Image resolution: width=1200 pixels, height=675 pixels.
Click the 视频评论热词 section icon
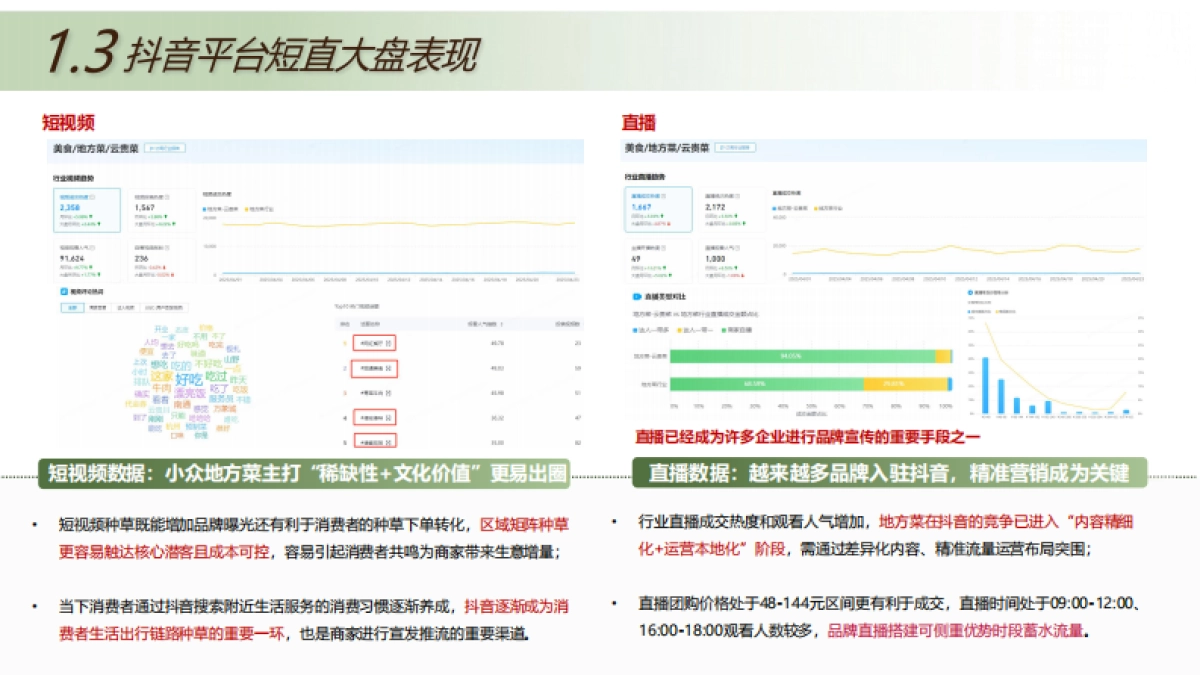click(63, 290)
